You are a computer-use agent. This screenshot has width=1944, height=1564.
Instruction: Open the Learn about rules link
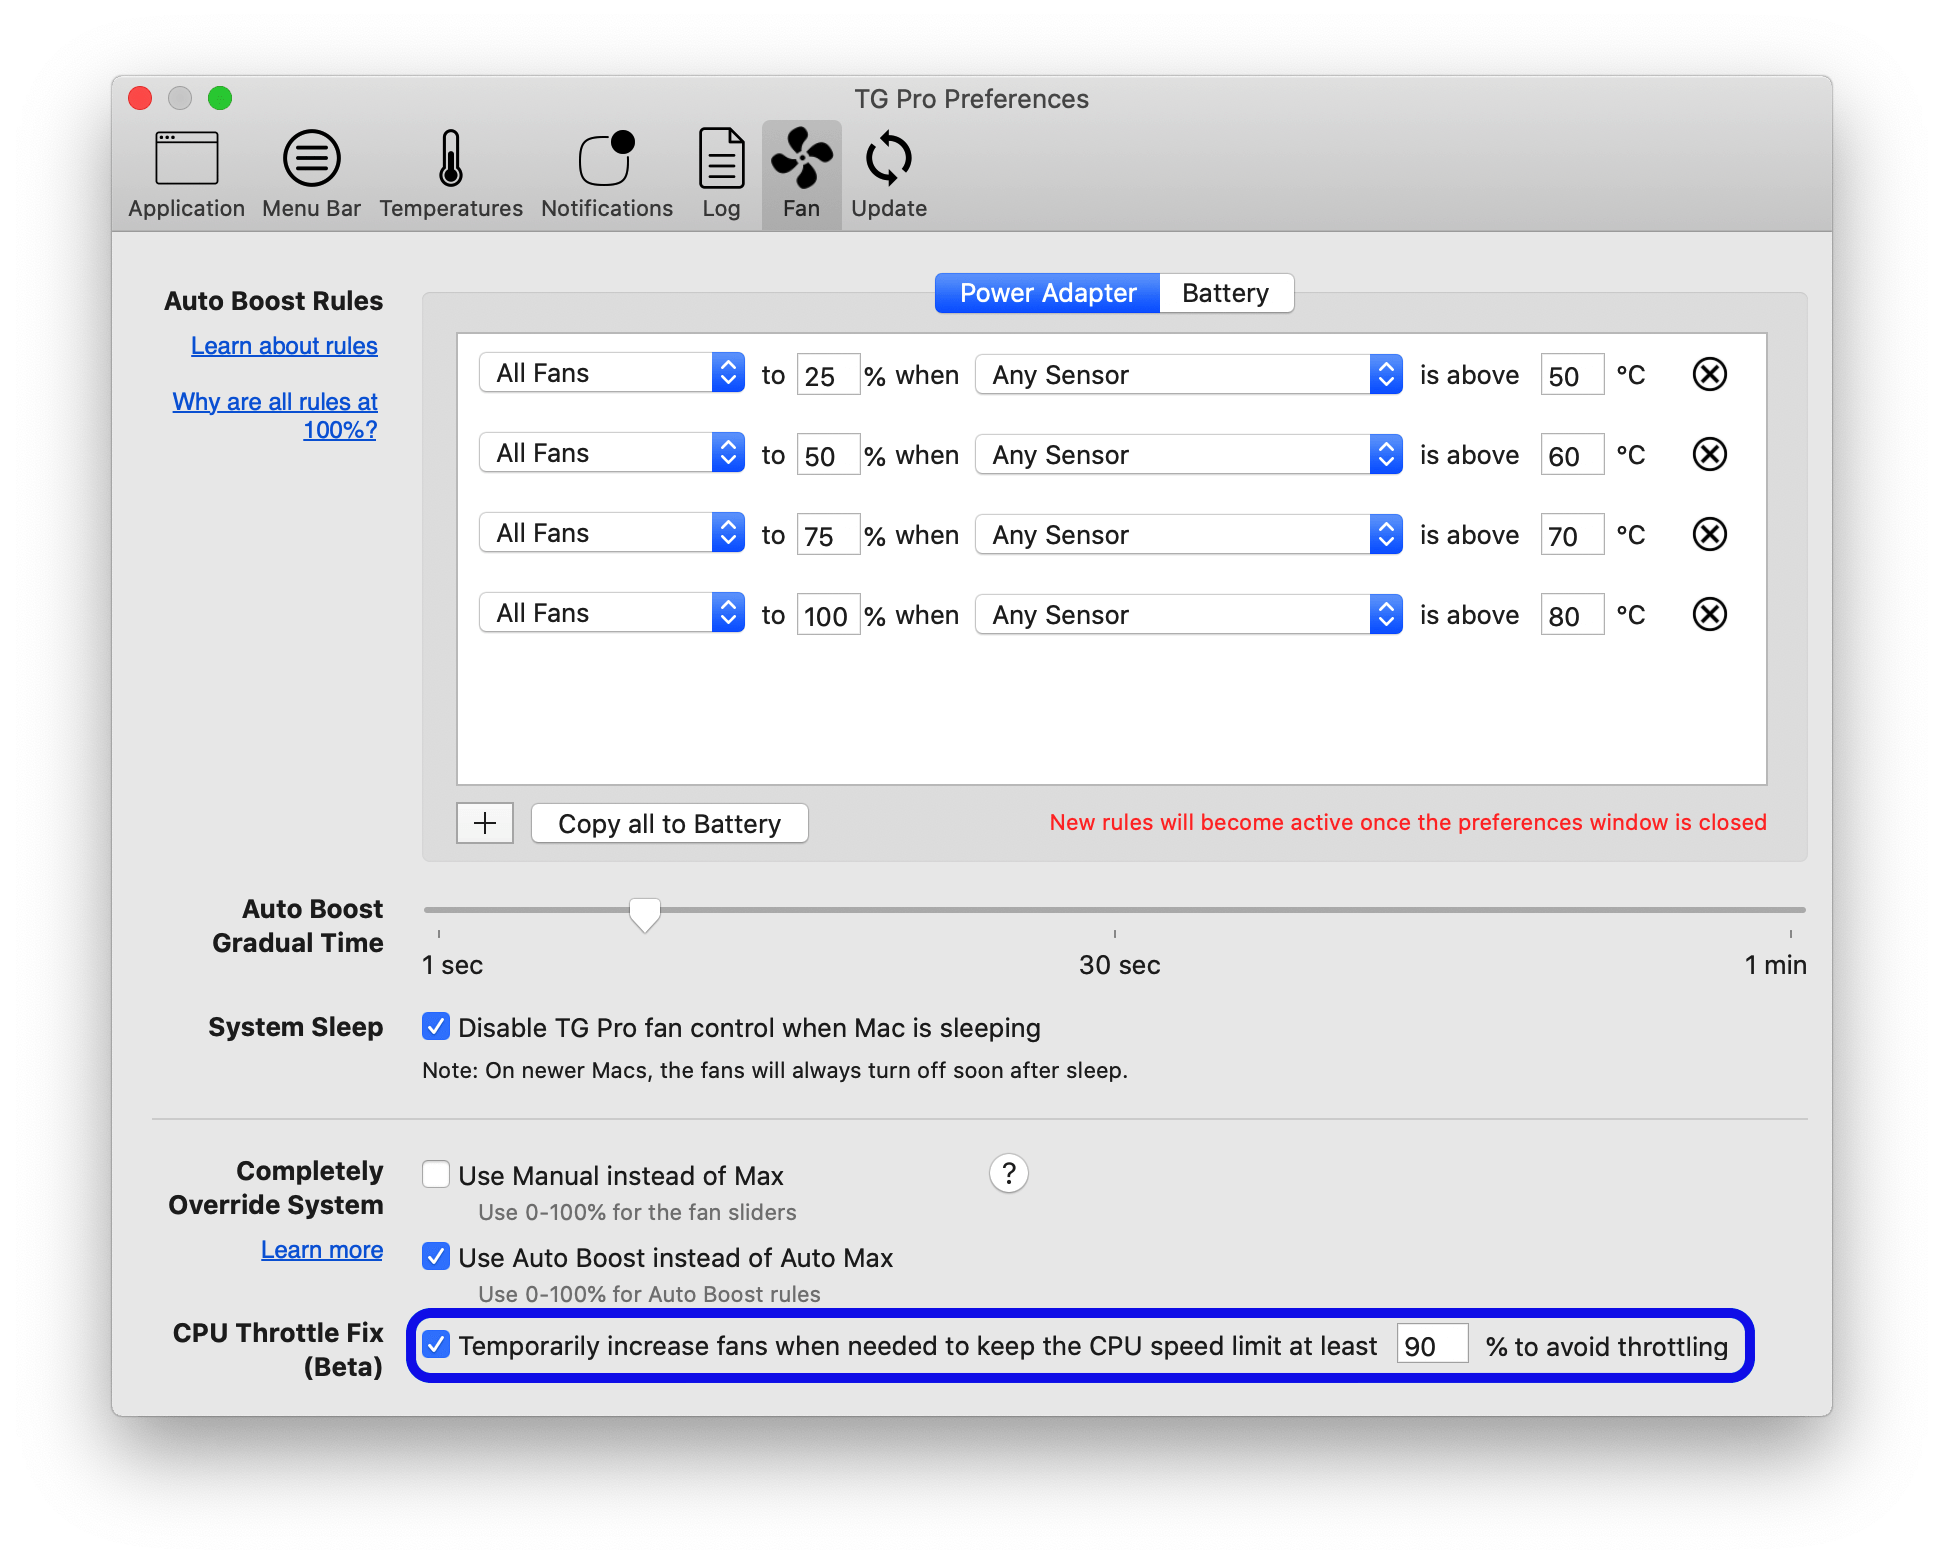[x=283, y=345]
